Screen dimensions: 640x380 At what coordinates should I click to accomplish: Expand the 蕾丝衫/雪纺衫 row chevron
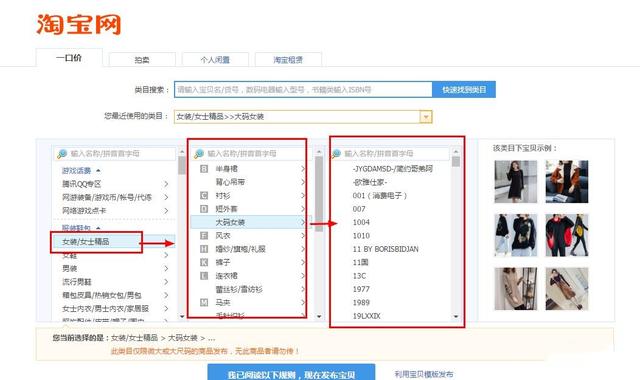(x=303, y=289)
